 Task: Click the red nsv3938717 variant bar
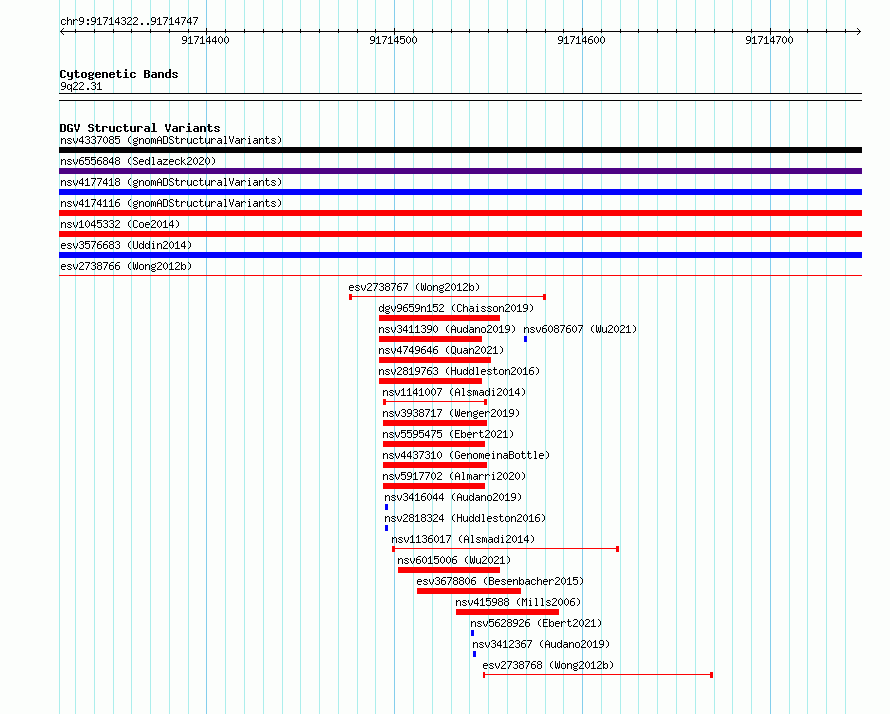pyautogui.click(x=435, y=423)
